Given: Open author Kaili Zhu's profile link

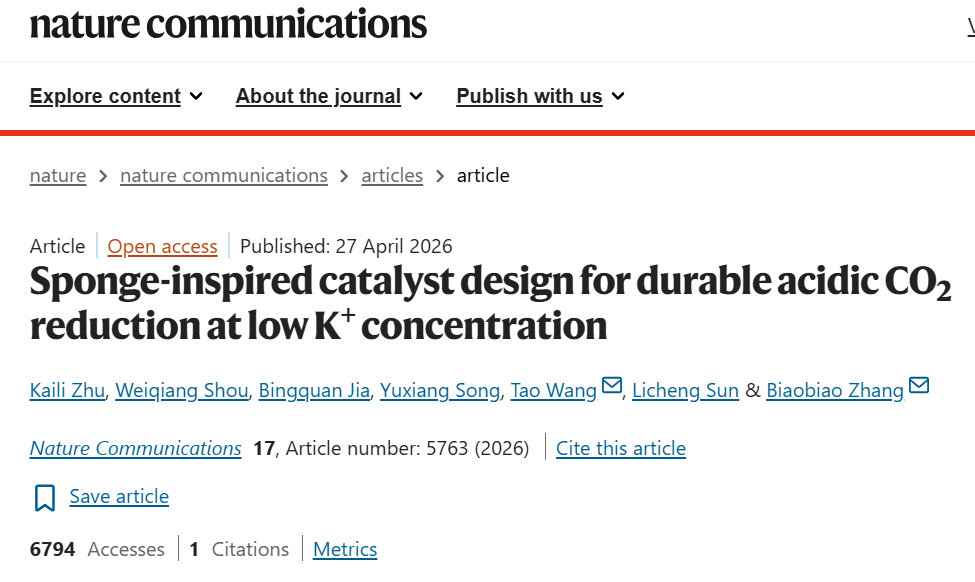Looking at the screenshot, I should tap(67, 390).
